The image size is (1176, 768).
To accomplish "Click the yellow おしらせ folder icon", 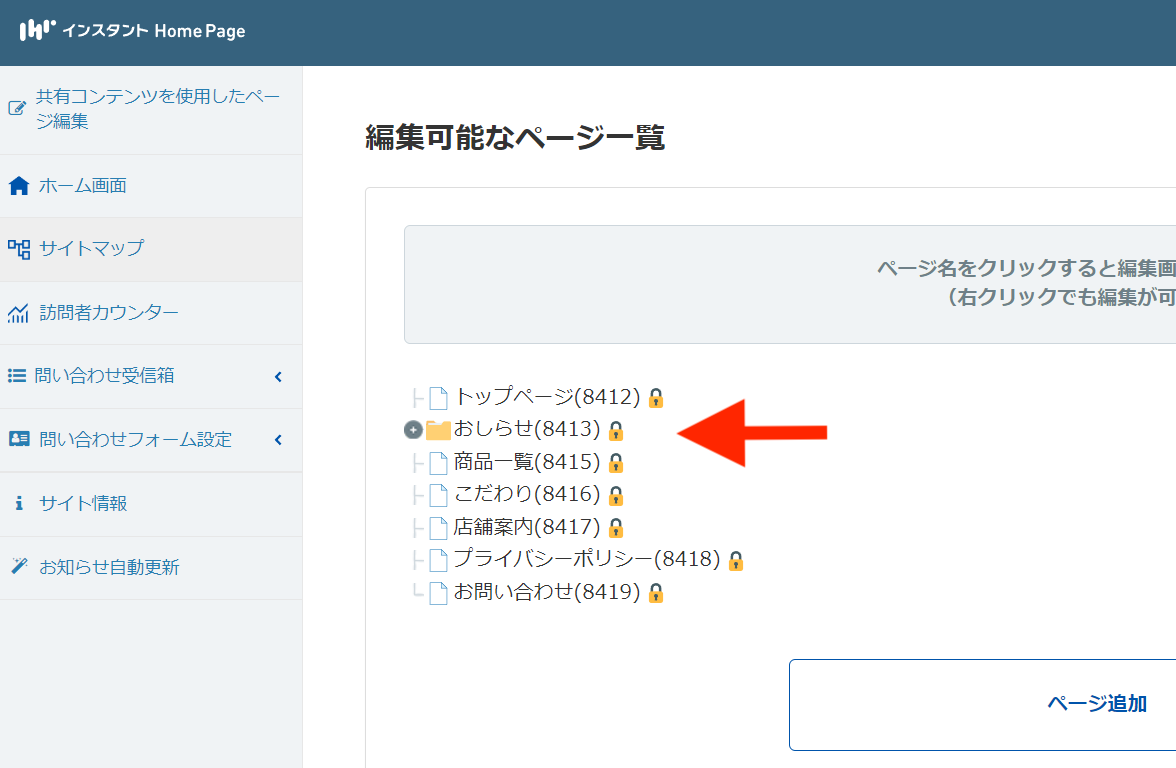I will [438, 430].
